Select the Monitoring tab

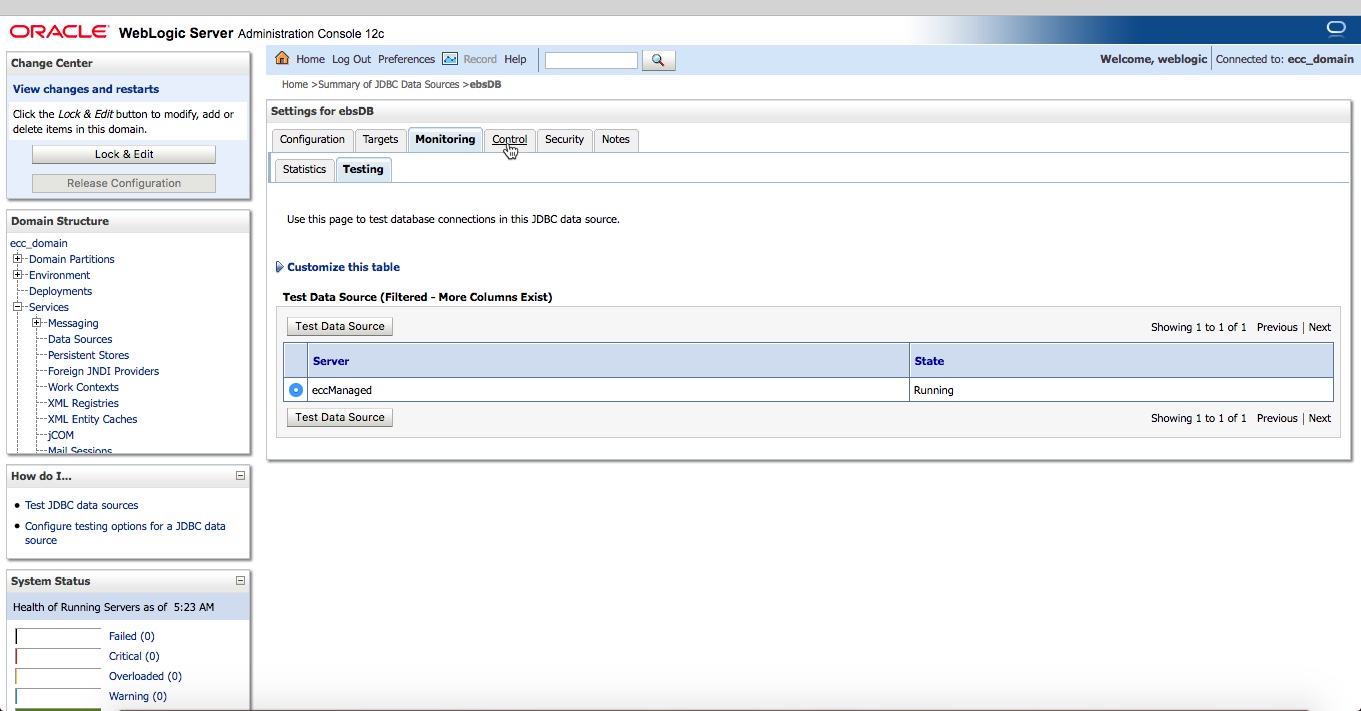click(x=445, y=140)
